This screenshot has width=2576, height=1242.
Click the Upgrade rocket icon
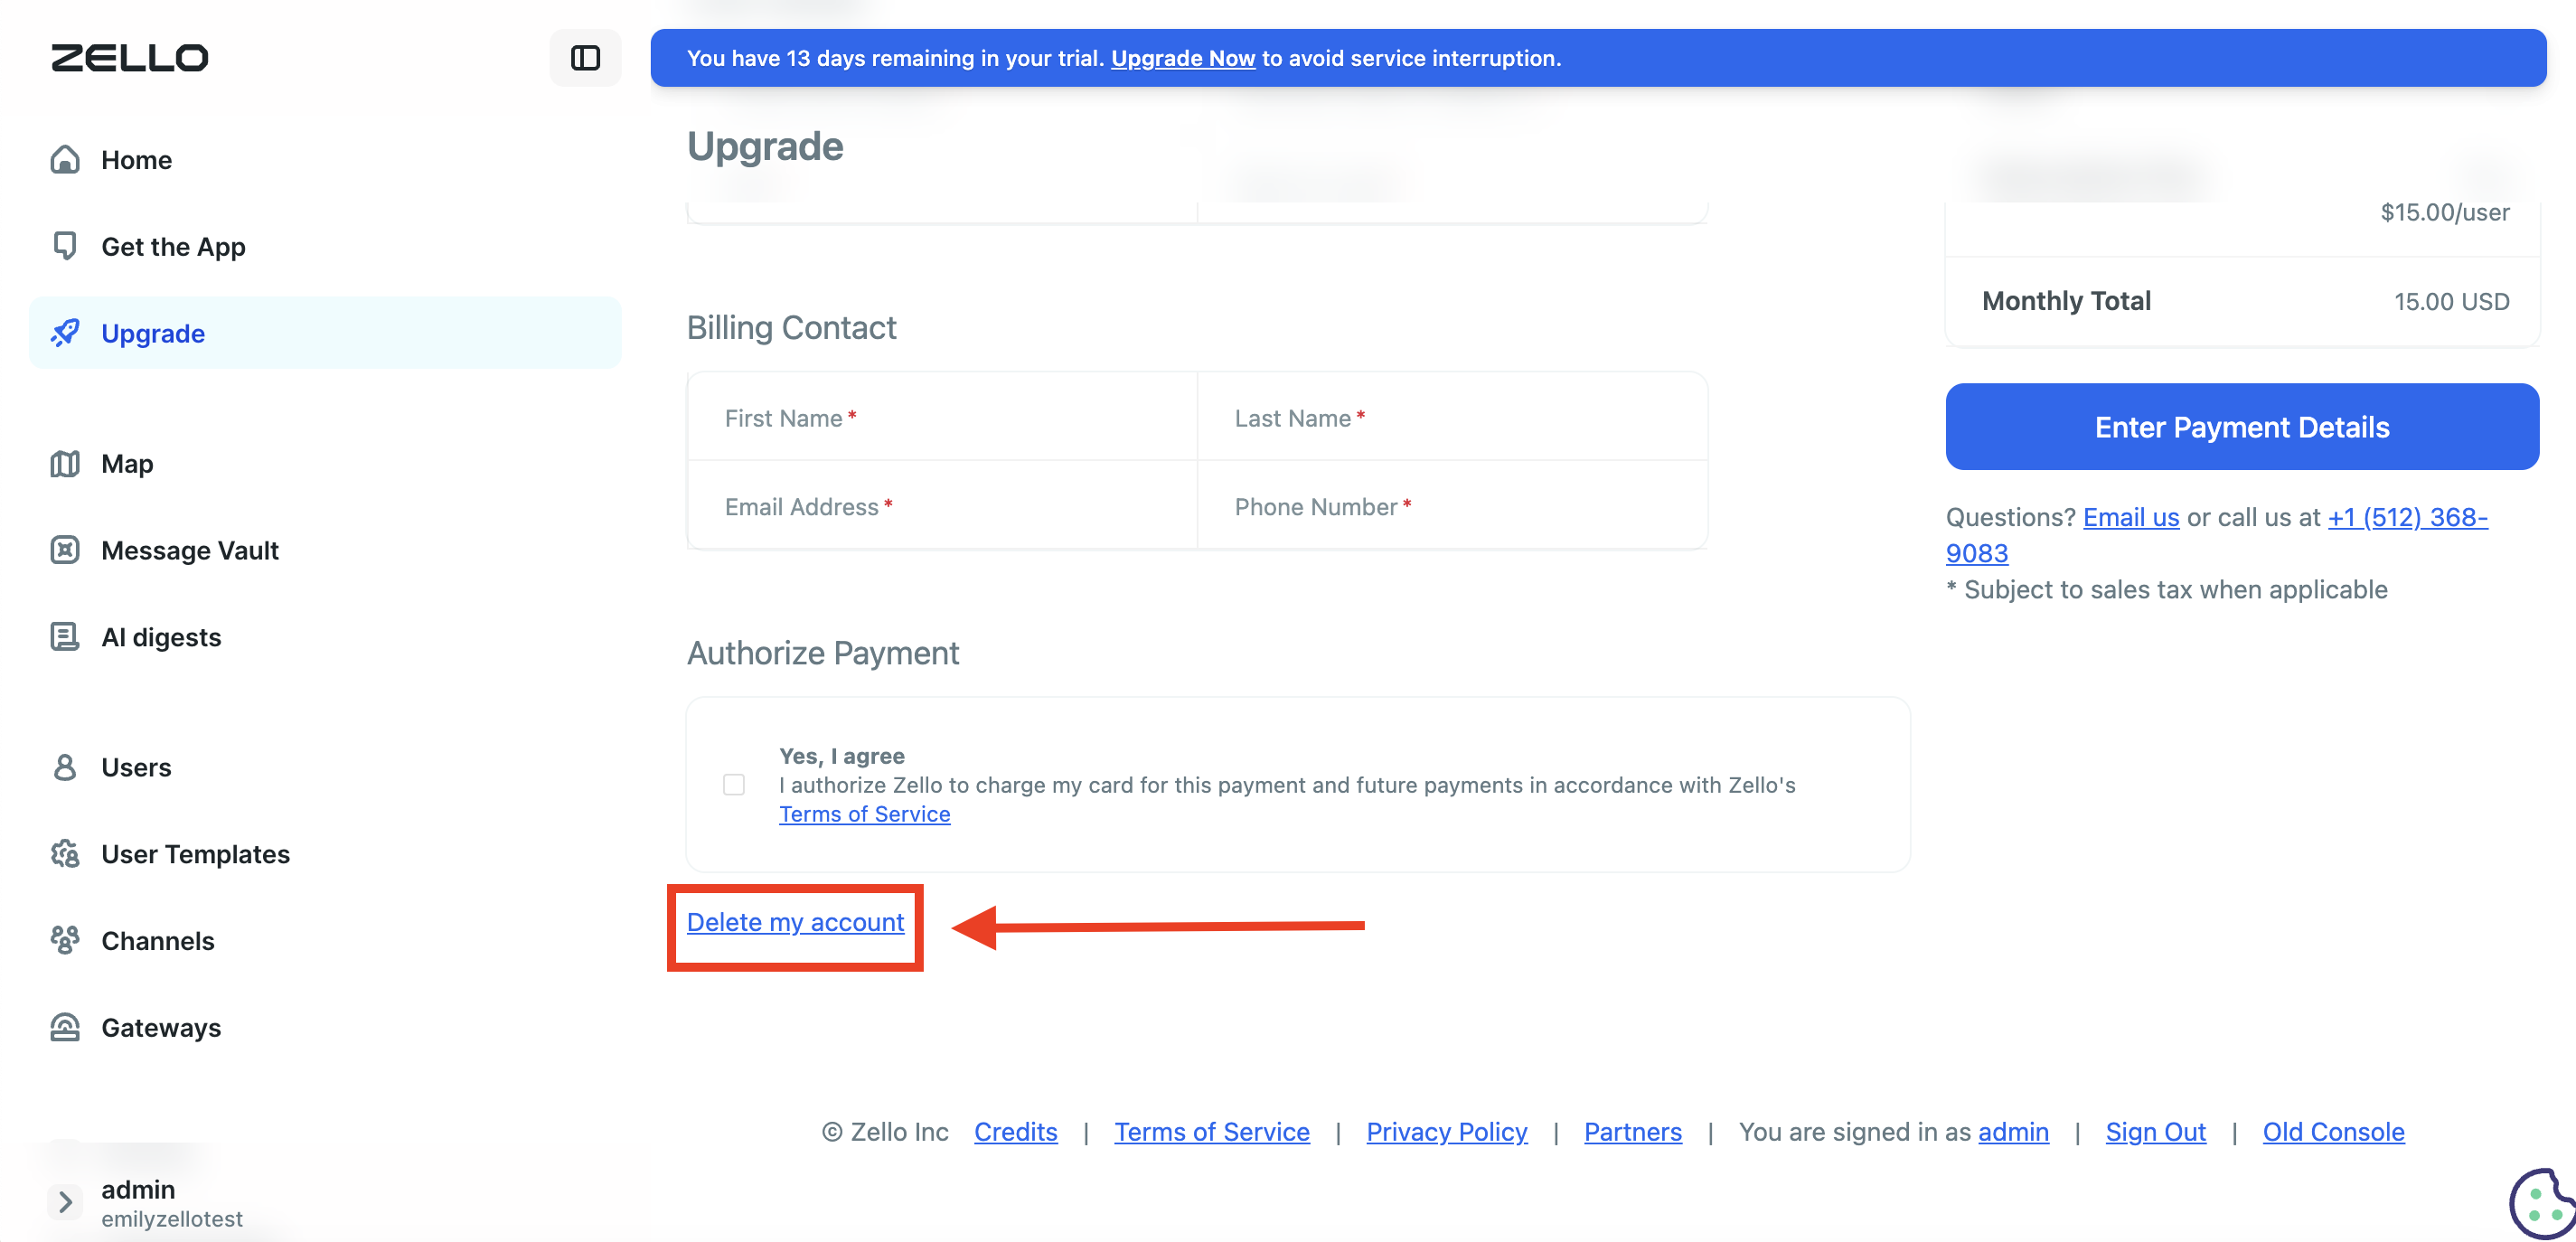[65, 333]
